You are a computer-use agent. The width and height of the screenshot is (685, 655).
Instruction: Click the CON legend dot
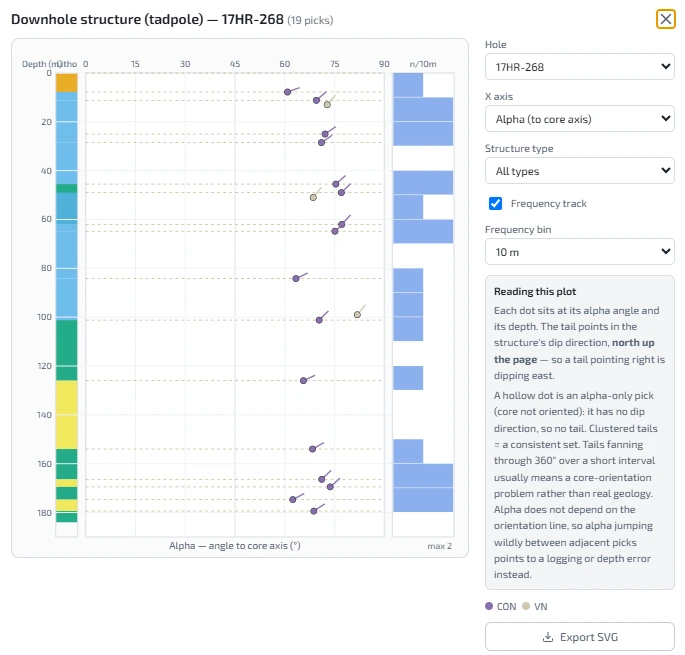point(489,606)
